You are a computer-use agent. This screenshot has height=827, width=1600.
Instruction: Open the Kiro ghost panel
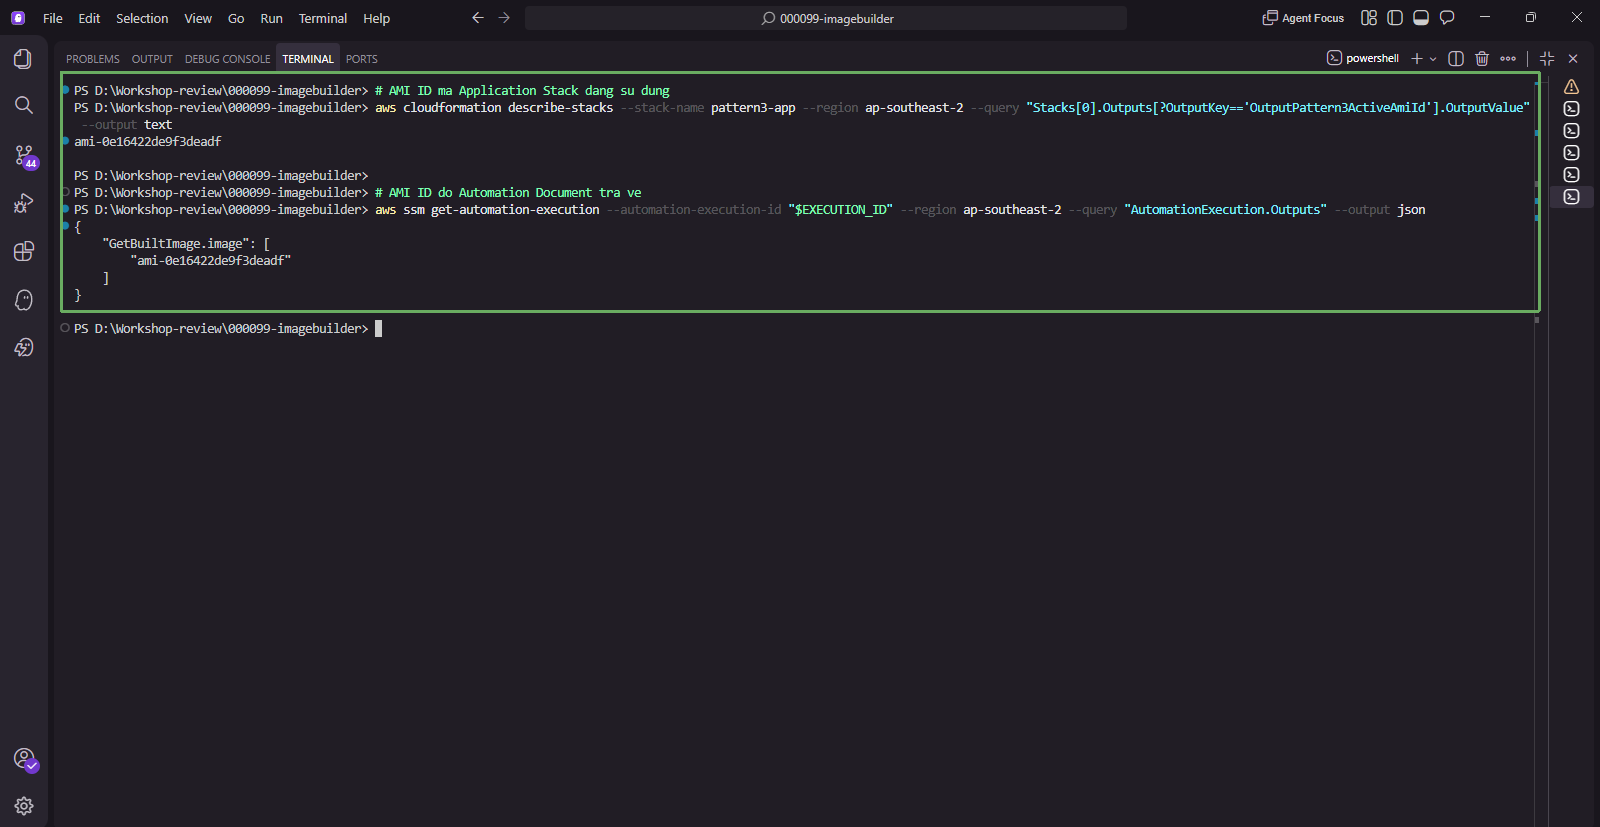click(x=23, y=300)
